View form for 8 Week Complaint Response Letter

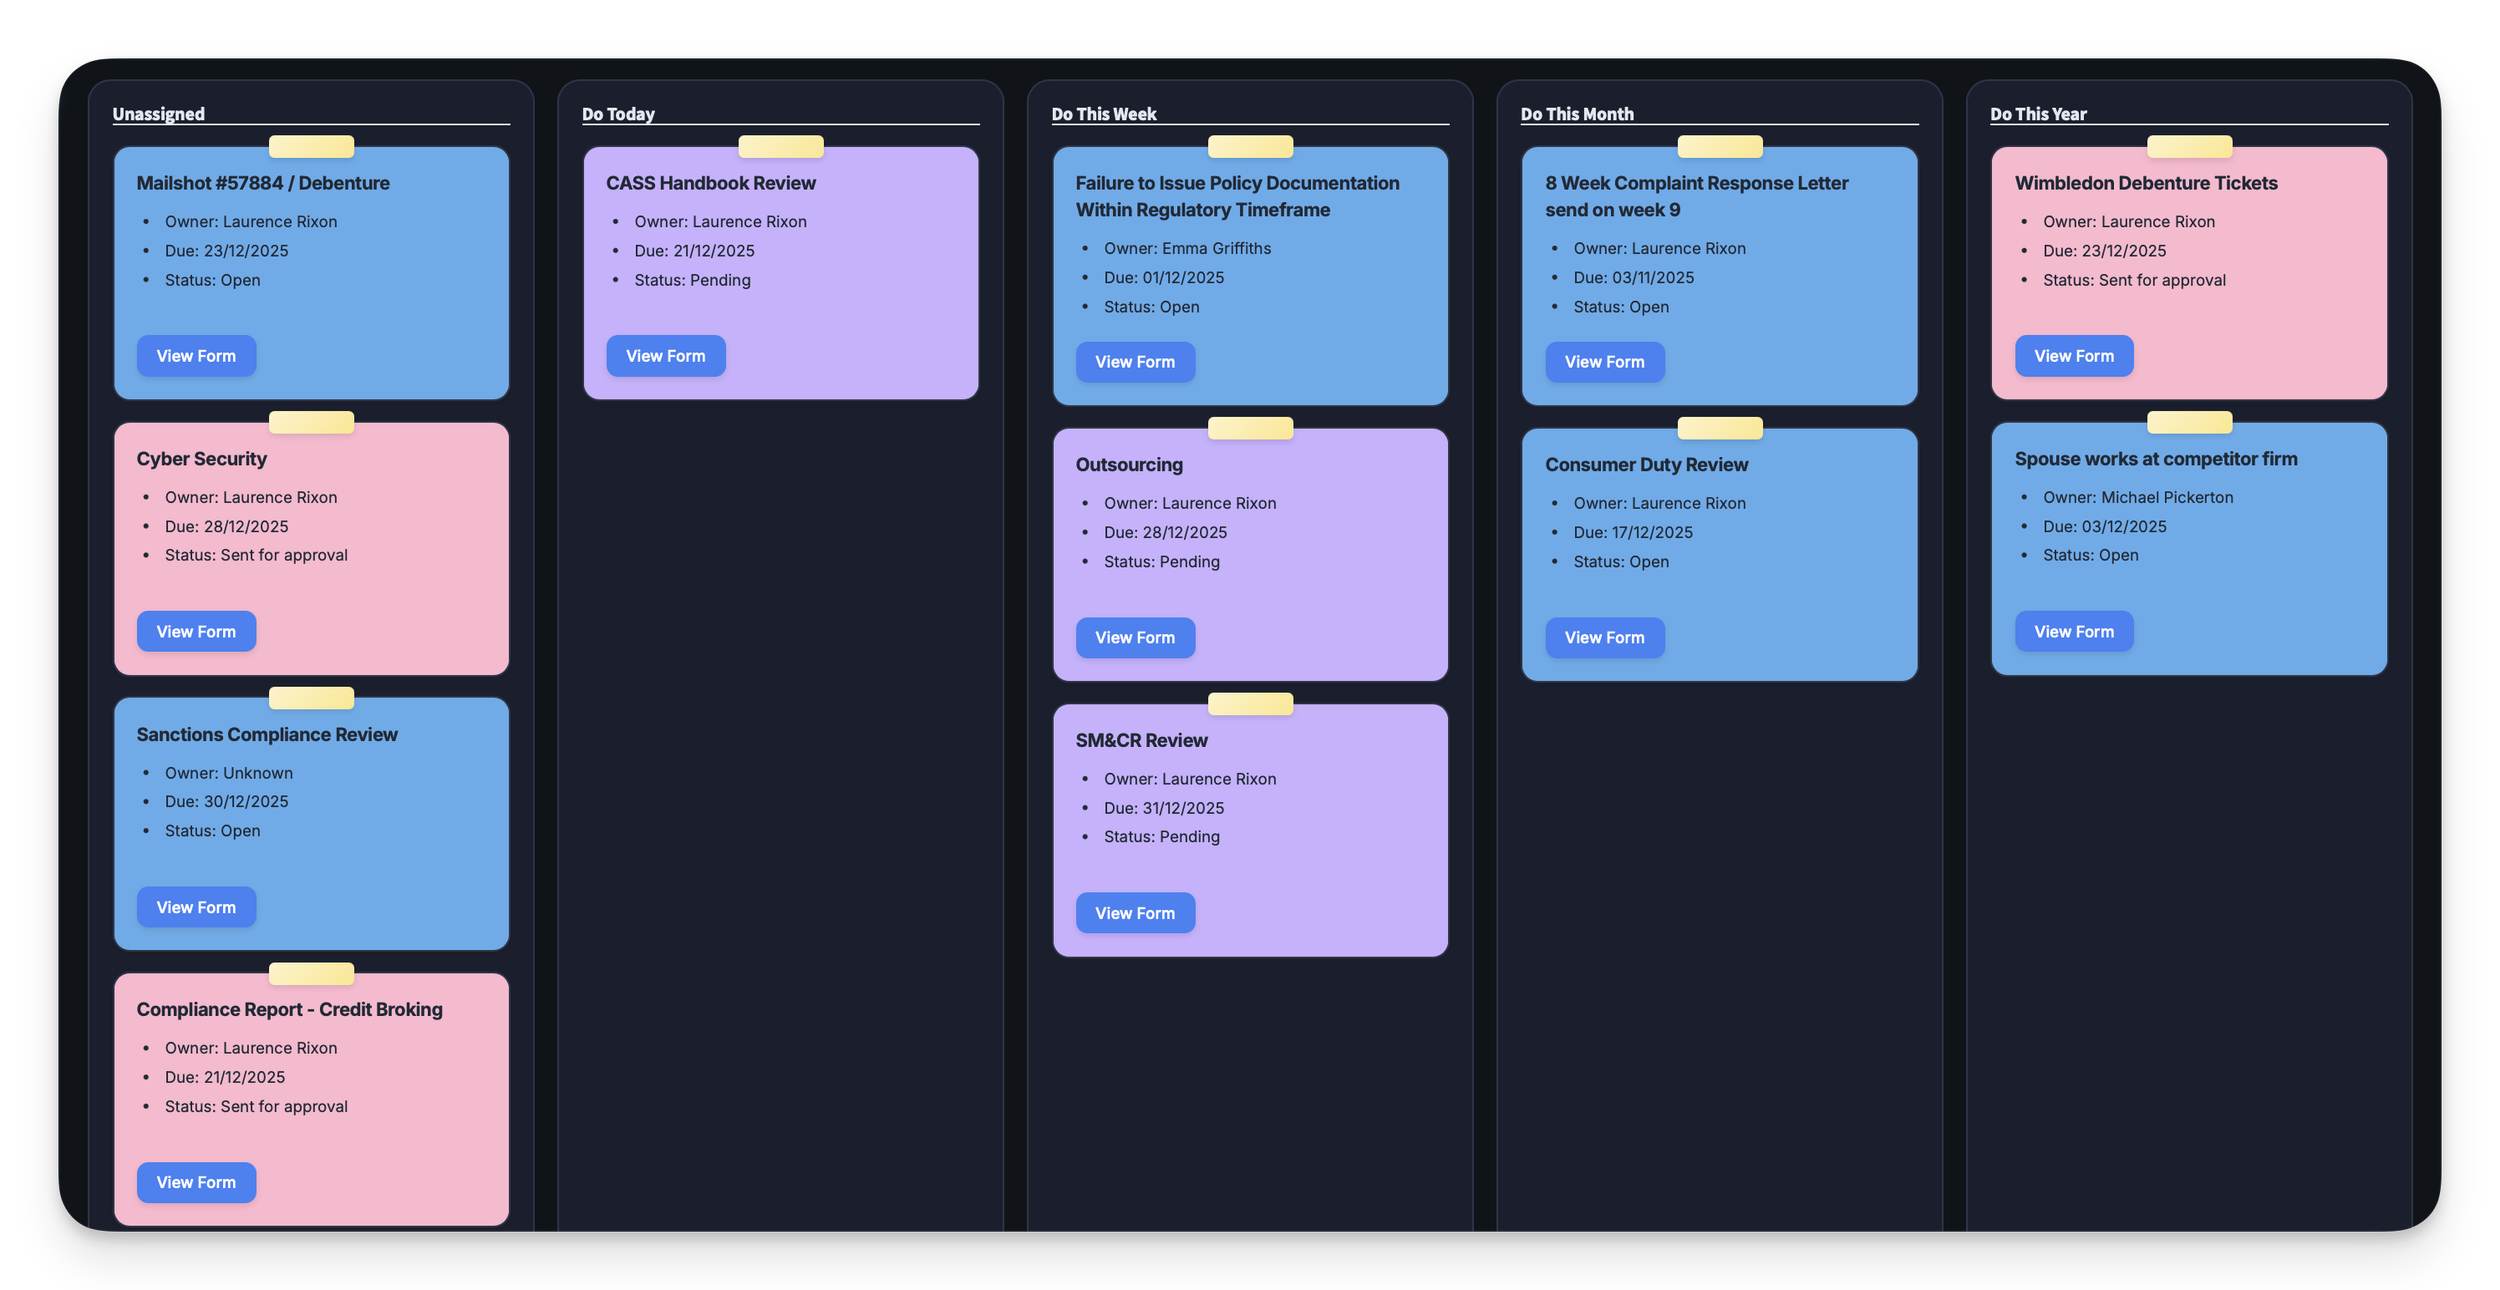[1604, 362]
